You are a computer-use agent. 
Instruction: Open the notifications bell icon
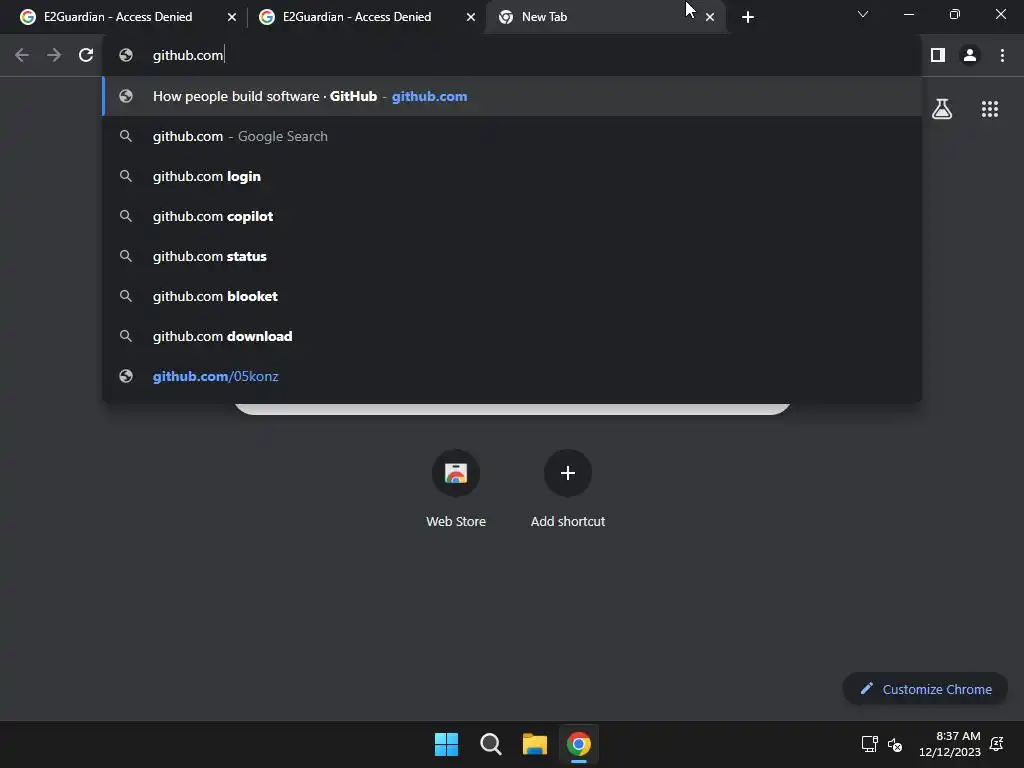pyautogui.click(x=997, y=744)
